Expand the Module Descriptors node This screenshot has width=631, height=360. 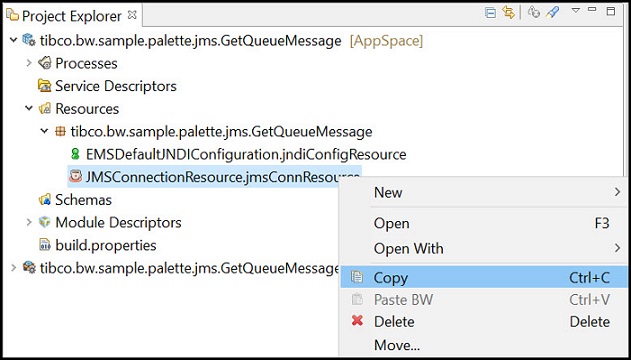29,222
